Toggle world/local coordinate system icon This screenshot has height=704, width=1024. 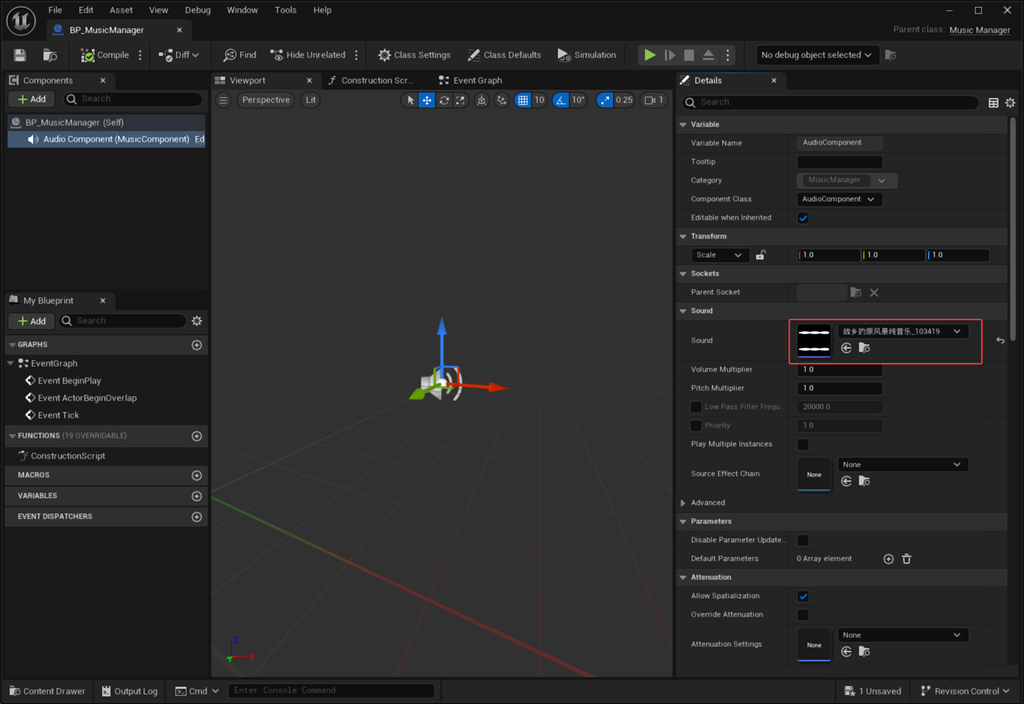point(481,100)
